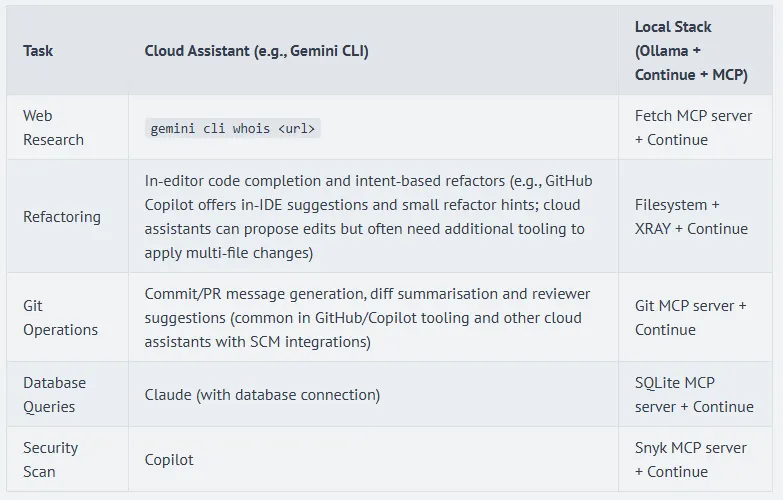Click the Fetch MCP server + Continue cell

click(693, 128)
